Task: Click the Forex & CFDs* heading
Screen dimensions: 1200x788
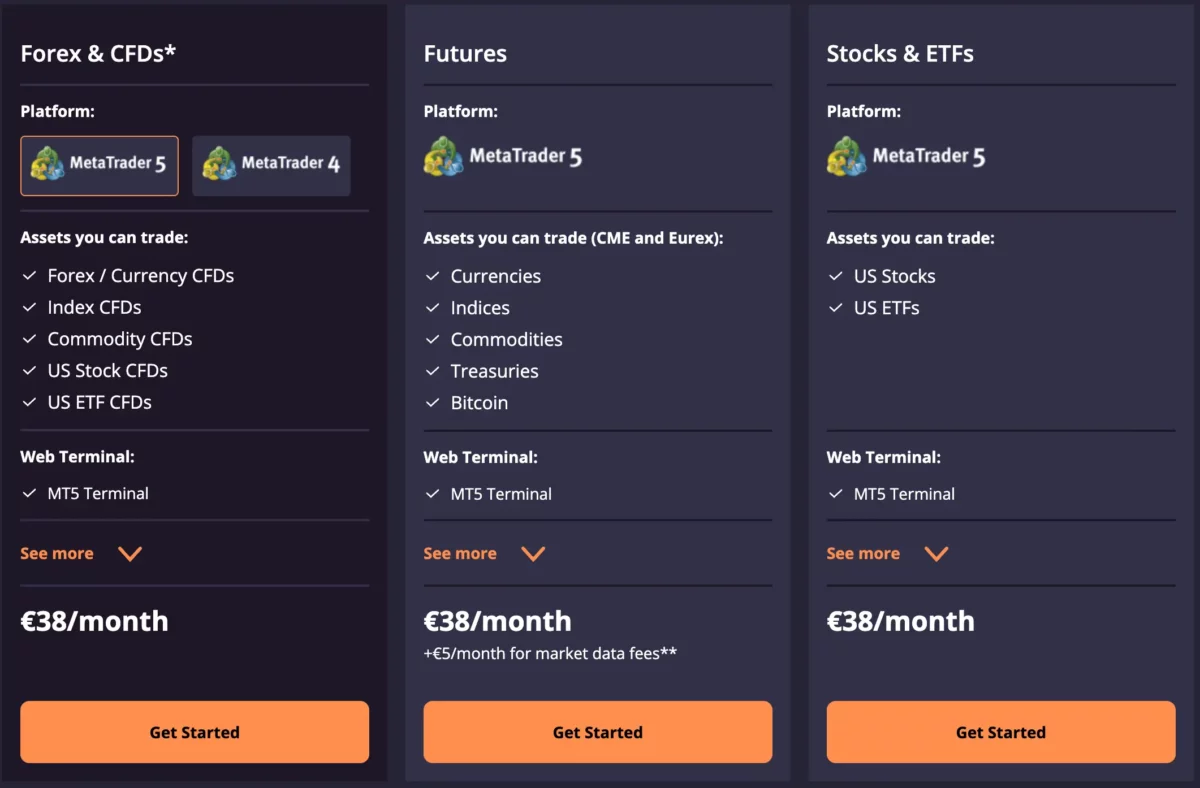Action: [x=98, y=53]
